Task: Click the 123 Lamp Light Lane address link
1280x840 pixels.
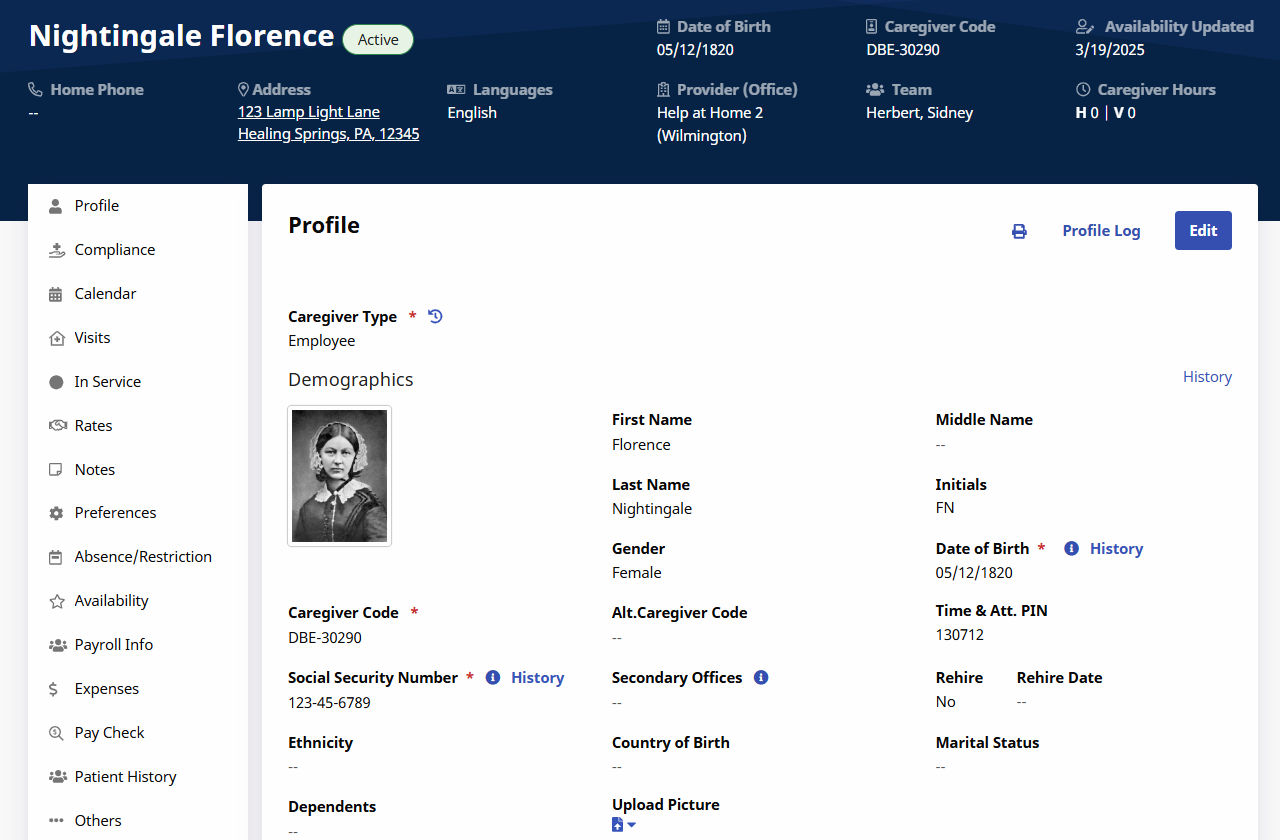Action: pos(309,112)
